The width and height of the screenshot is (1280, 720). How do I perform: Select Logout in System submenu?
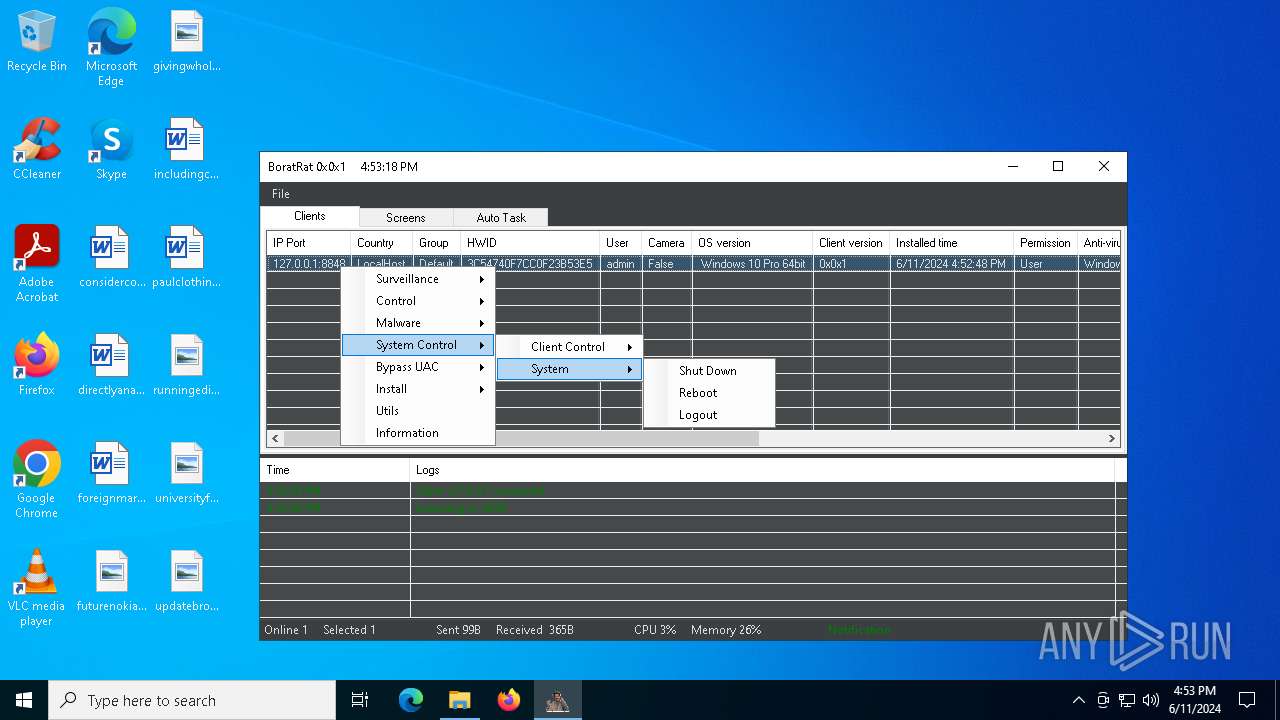coord(709,415)
